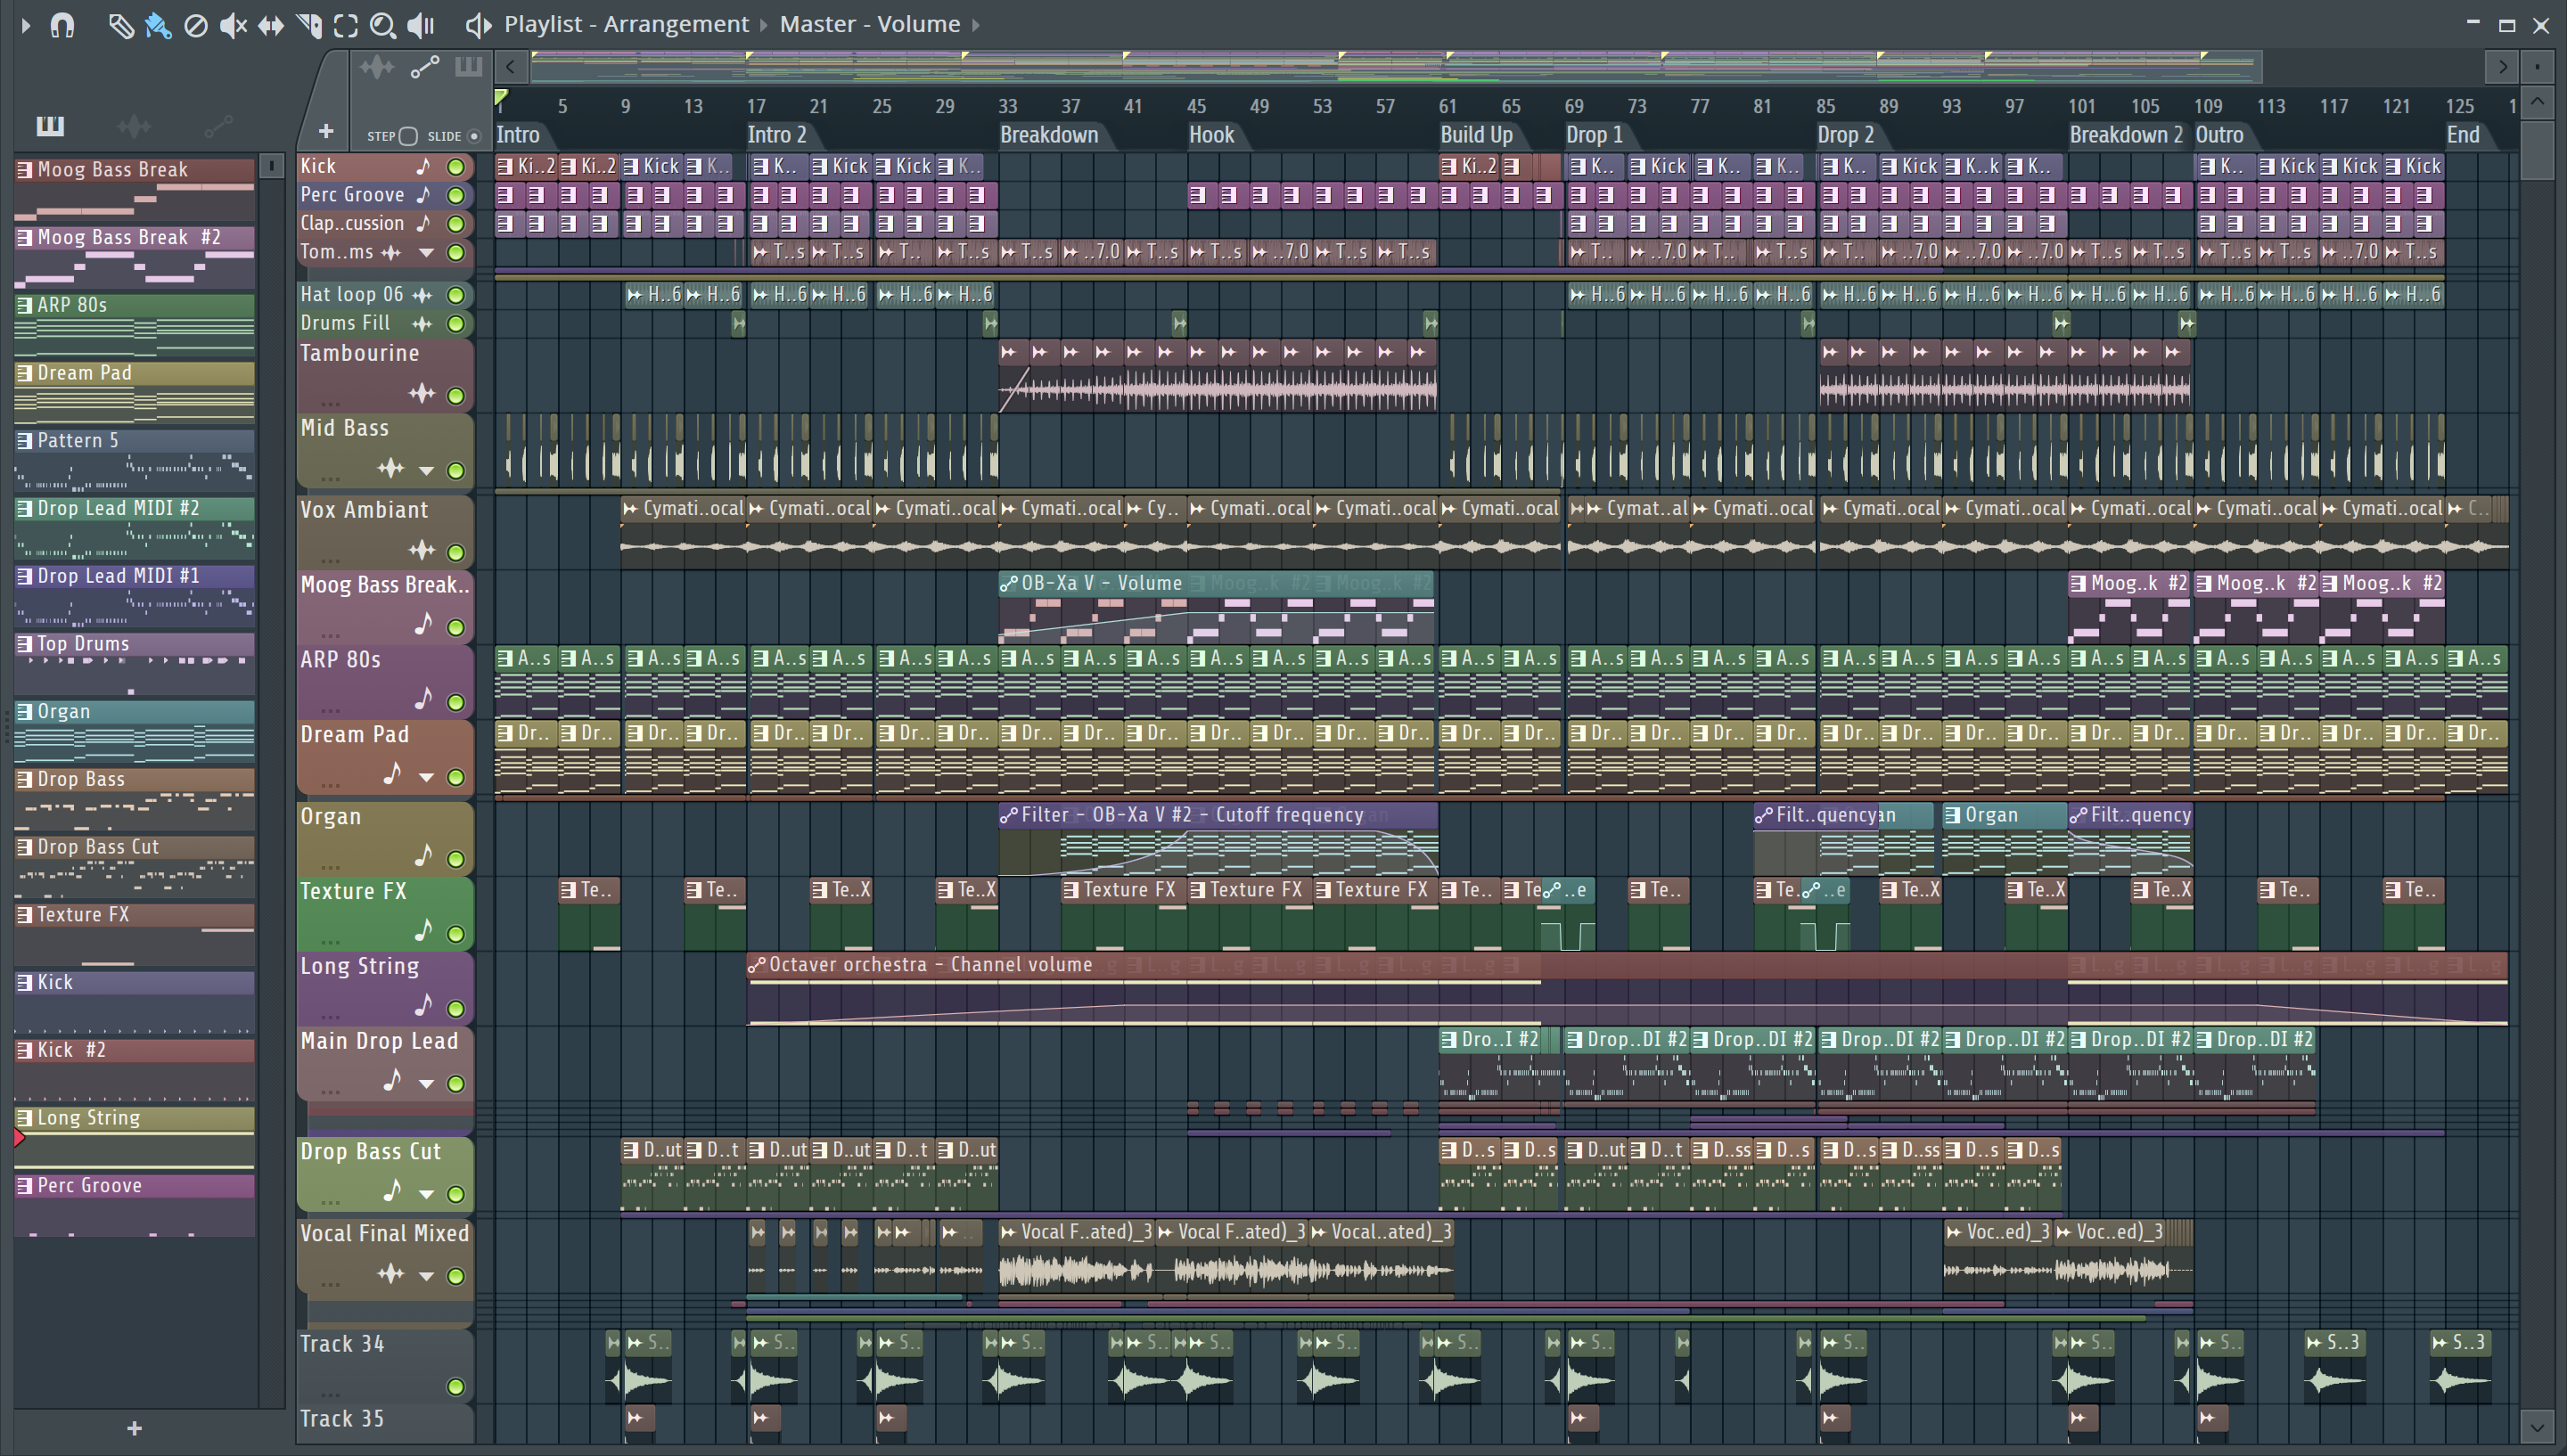Open the playlist options menu arrow
This screenshot has height=1456, width=2567.
pyautogui.click(x=26, y=24)
